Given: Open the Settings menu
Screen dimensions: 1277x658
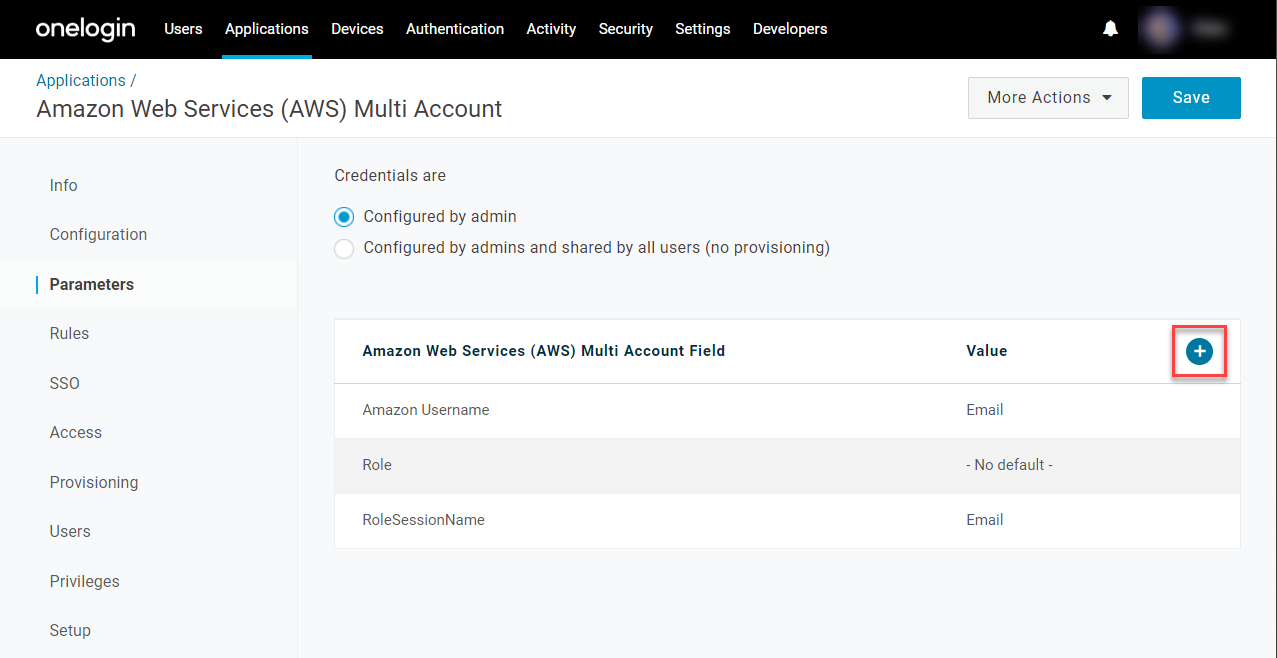Looking at the screenshot, I should (703, 29).
